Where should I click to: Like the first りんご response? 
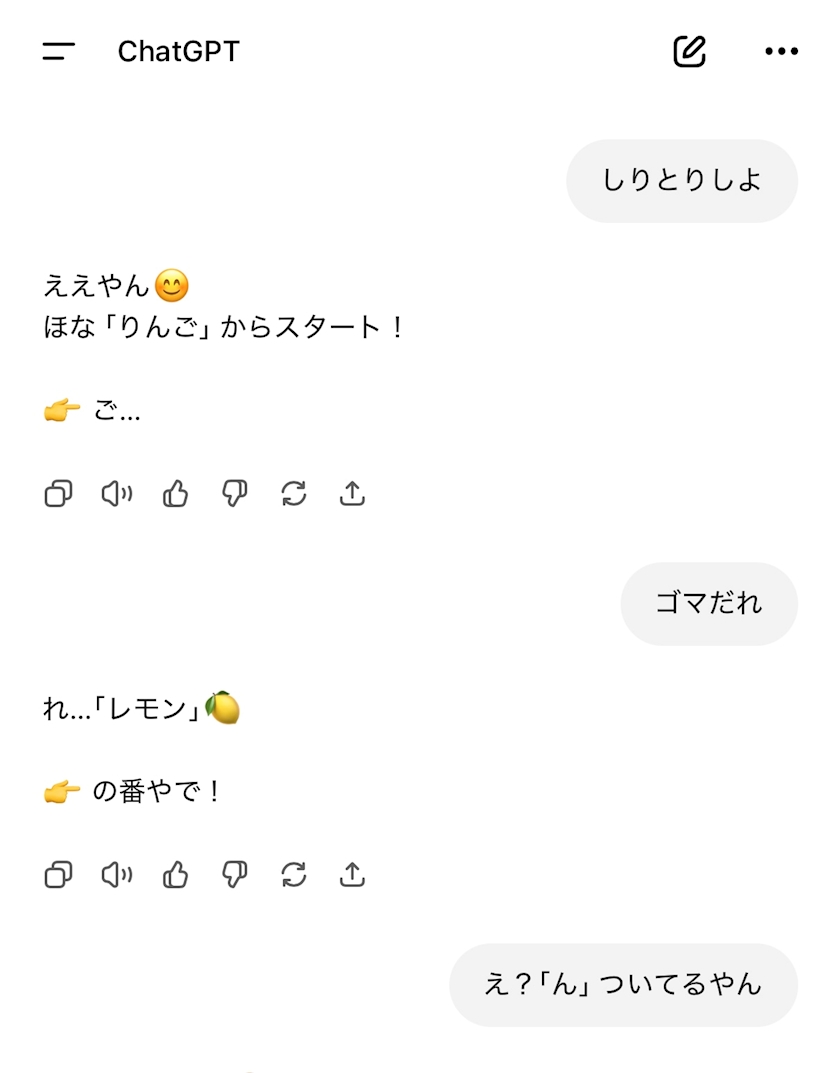[176, 493]
